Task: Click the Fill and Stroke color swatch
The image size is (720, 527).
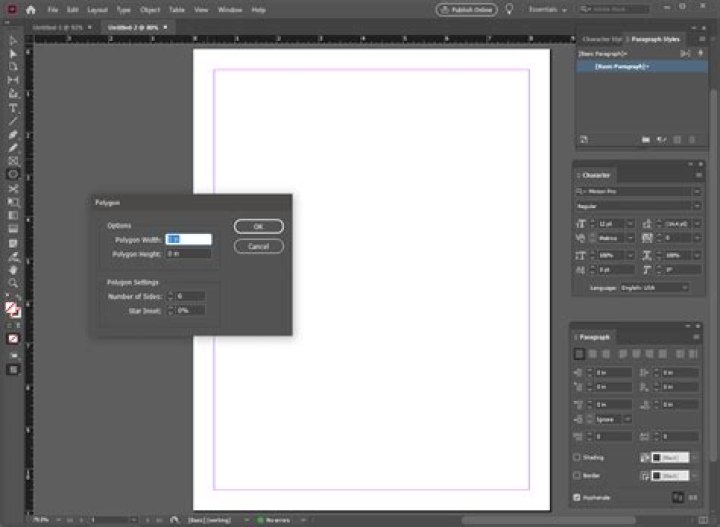Action: click(13, 310)
